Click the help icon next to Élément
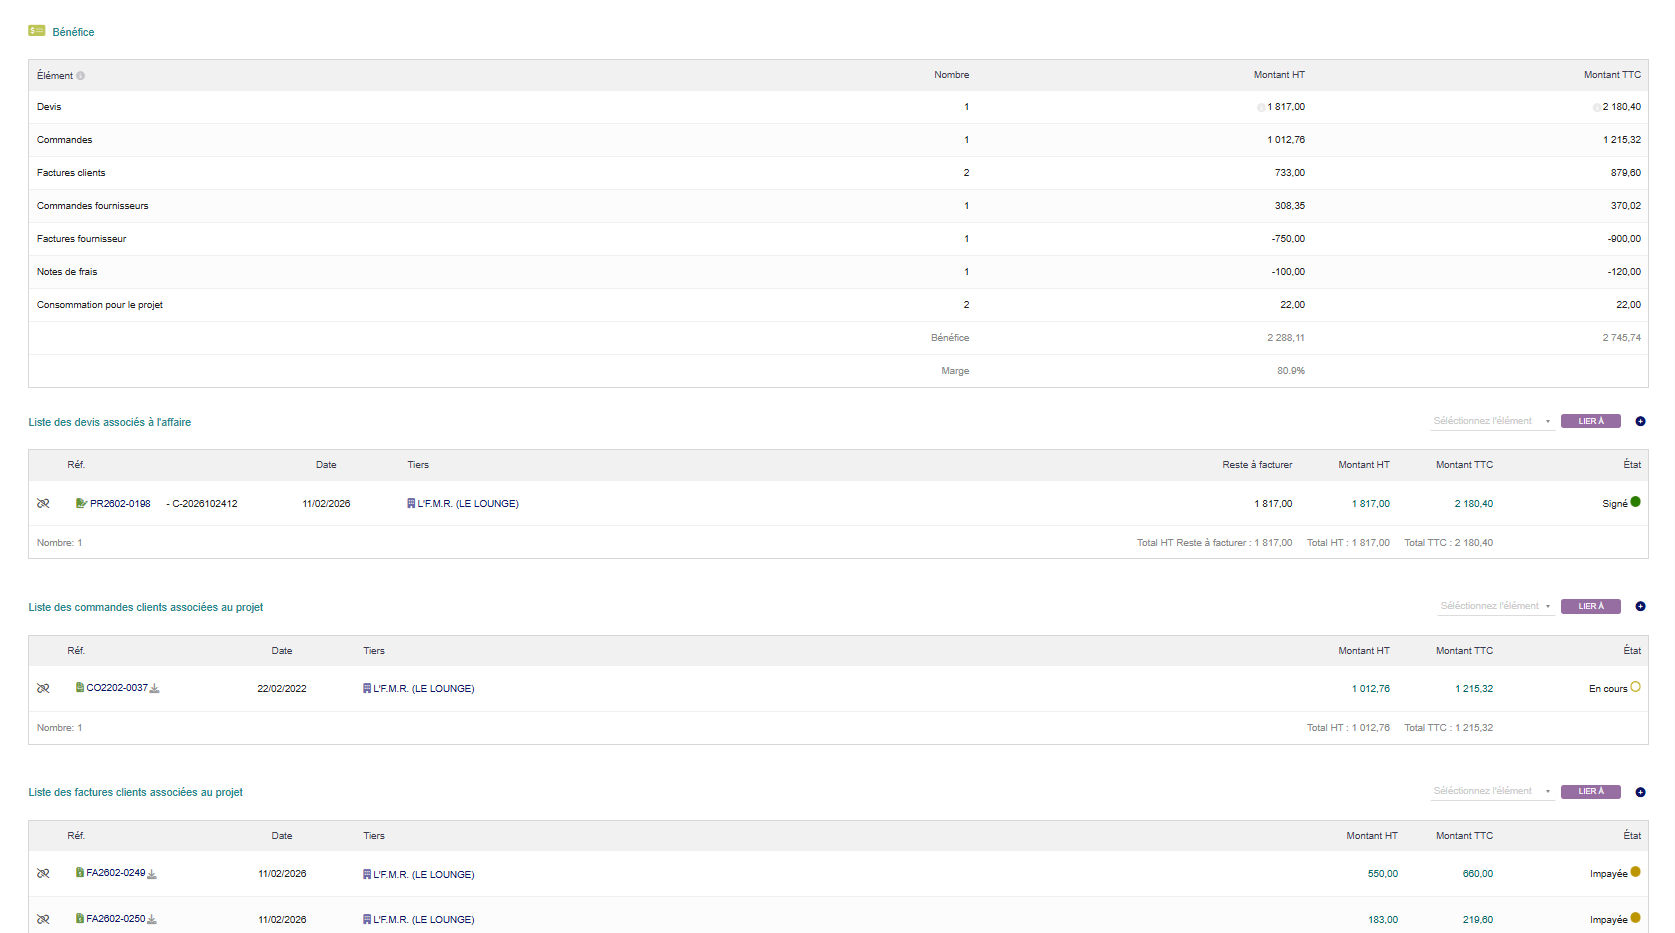1675x933 pixels. [x=81, y=76]
